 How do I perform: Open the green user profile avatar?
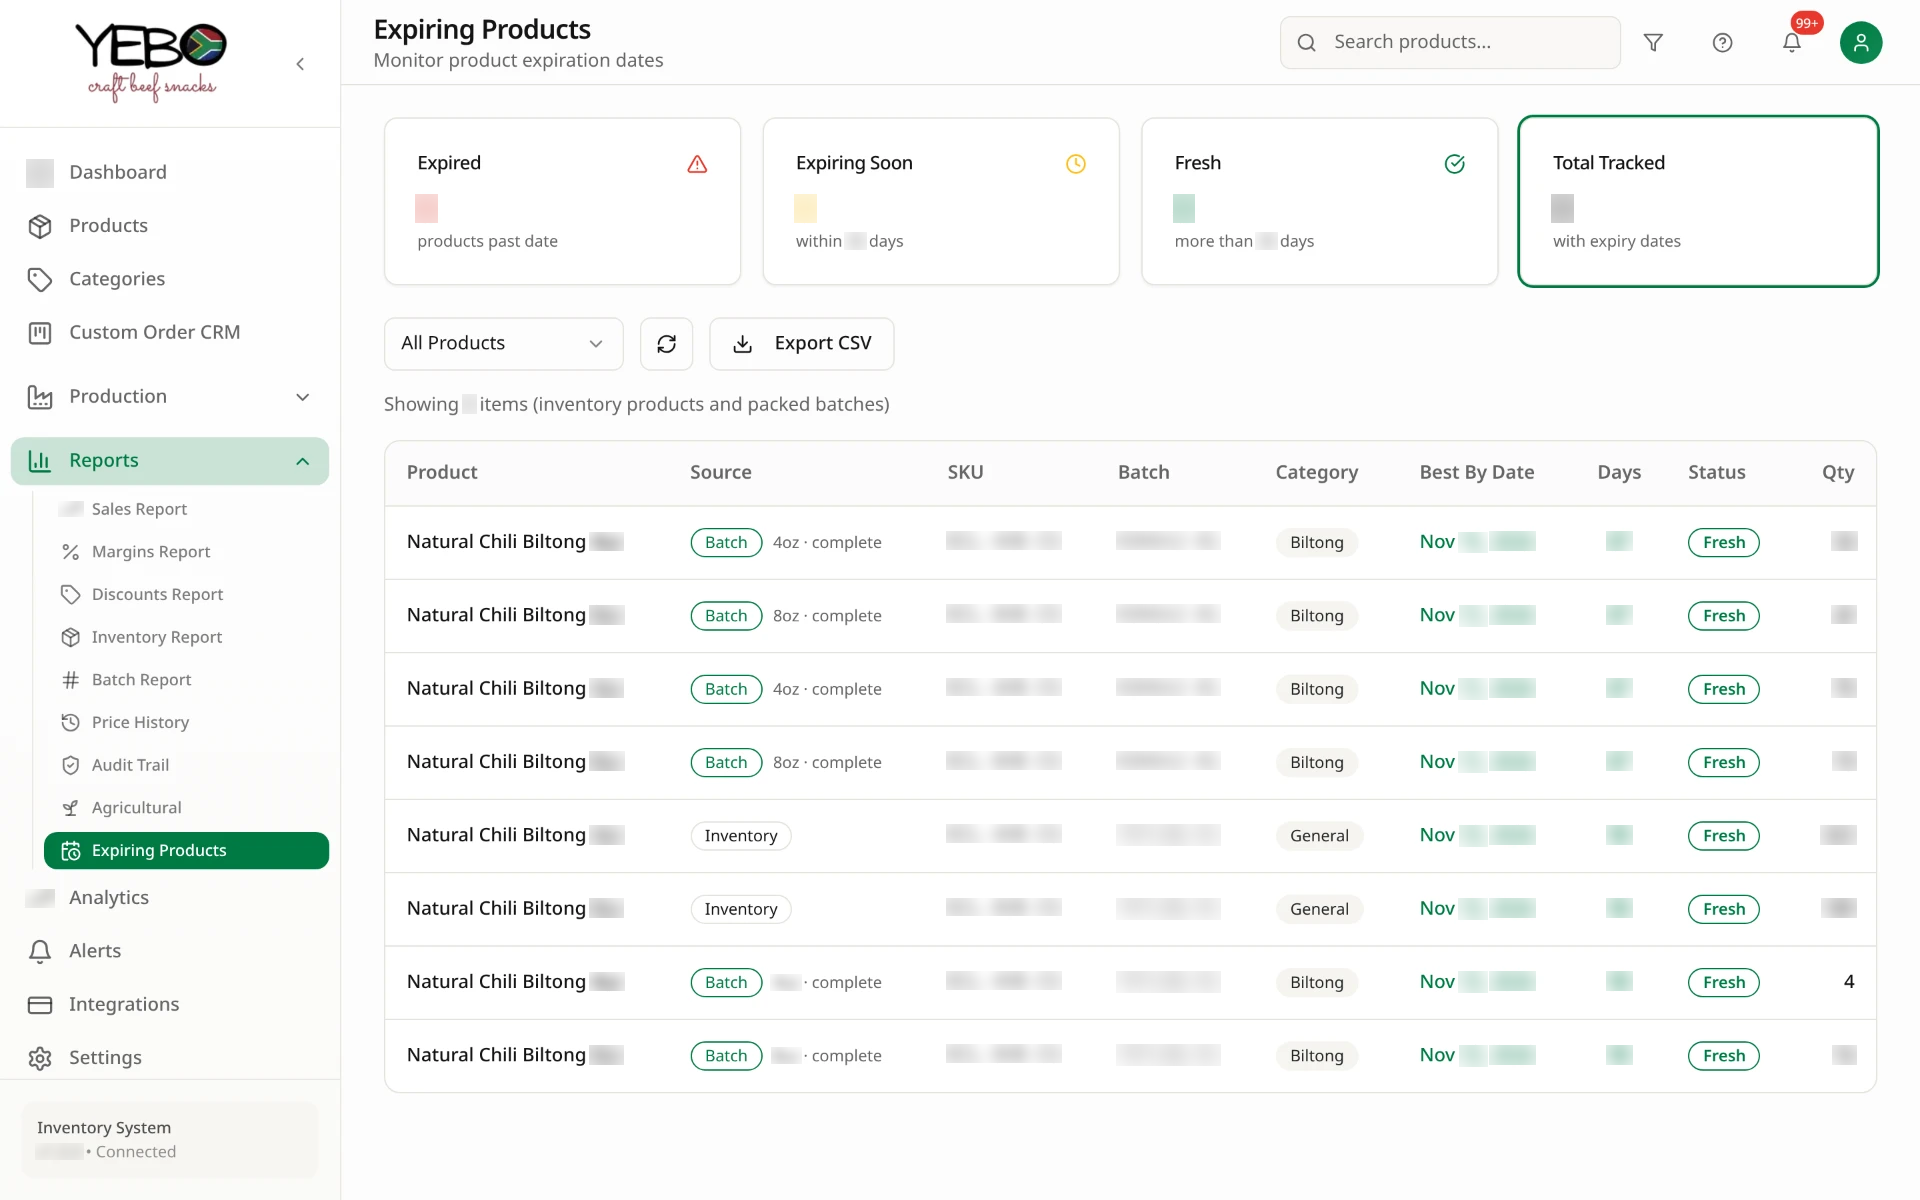point(1861,42)
